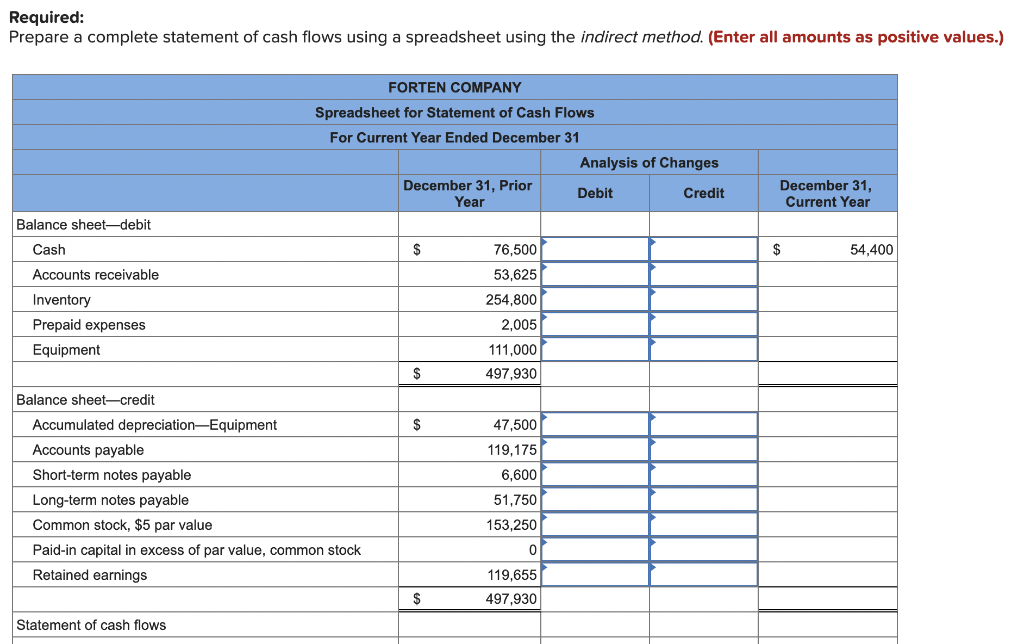Open the triangle indicator on Equipment Debit cell
This screenshot has height=644, width=1024.
coord(546,343)
